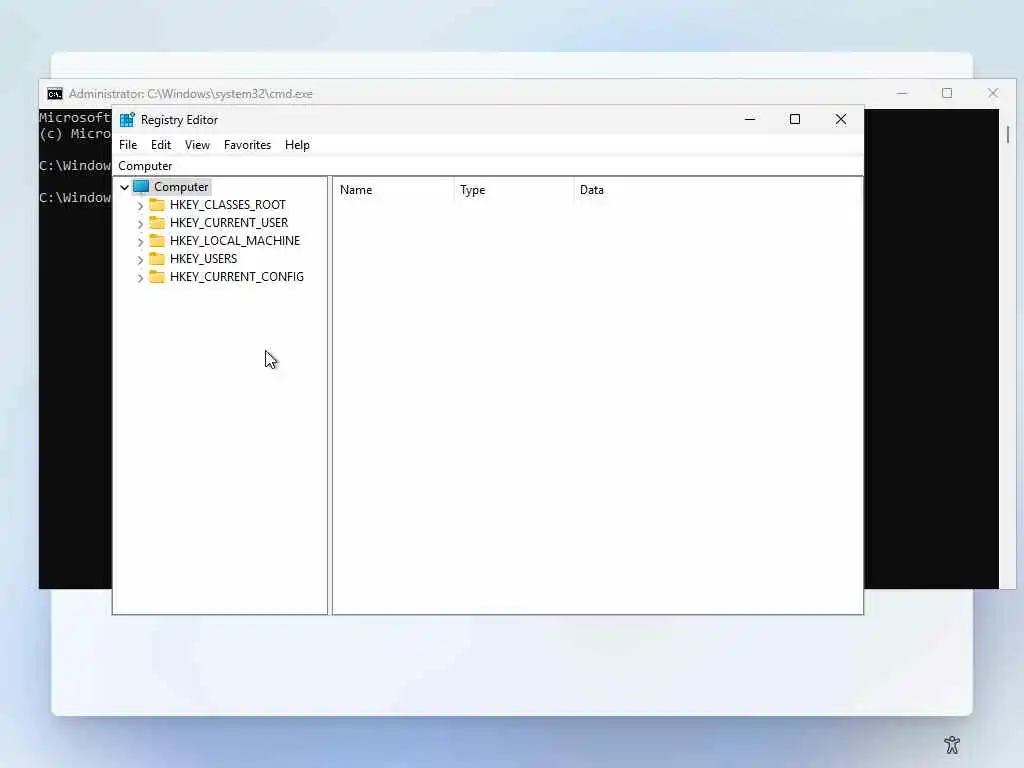The image size is (1024, 768).
Task: Expand the HKEY_CLASSES_ROOT key
Action: [x=140, y=206]
